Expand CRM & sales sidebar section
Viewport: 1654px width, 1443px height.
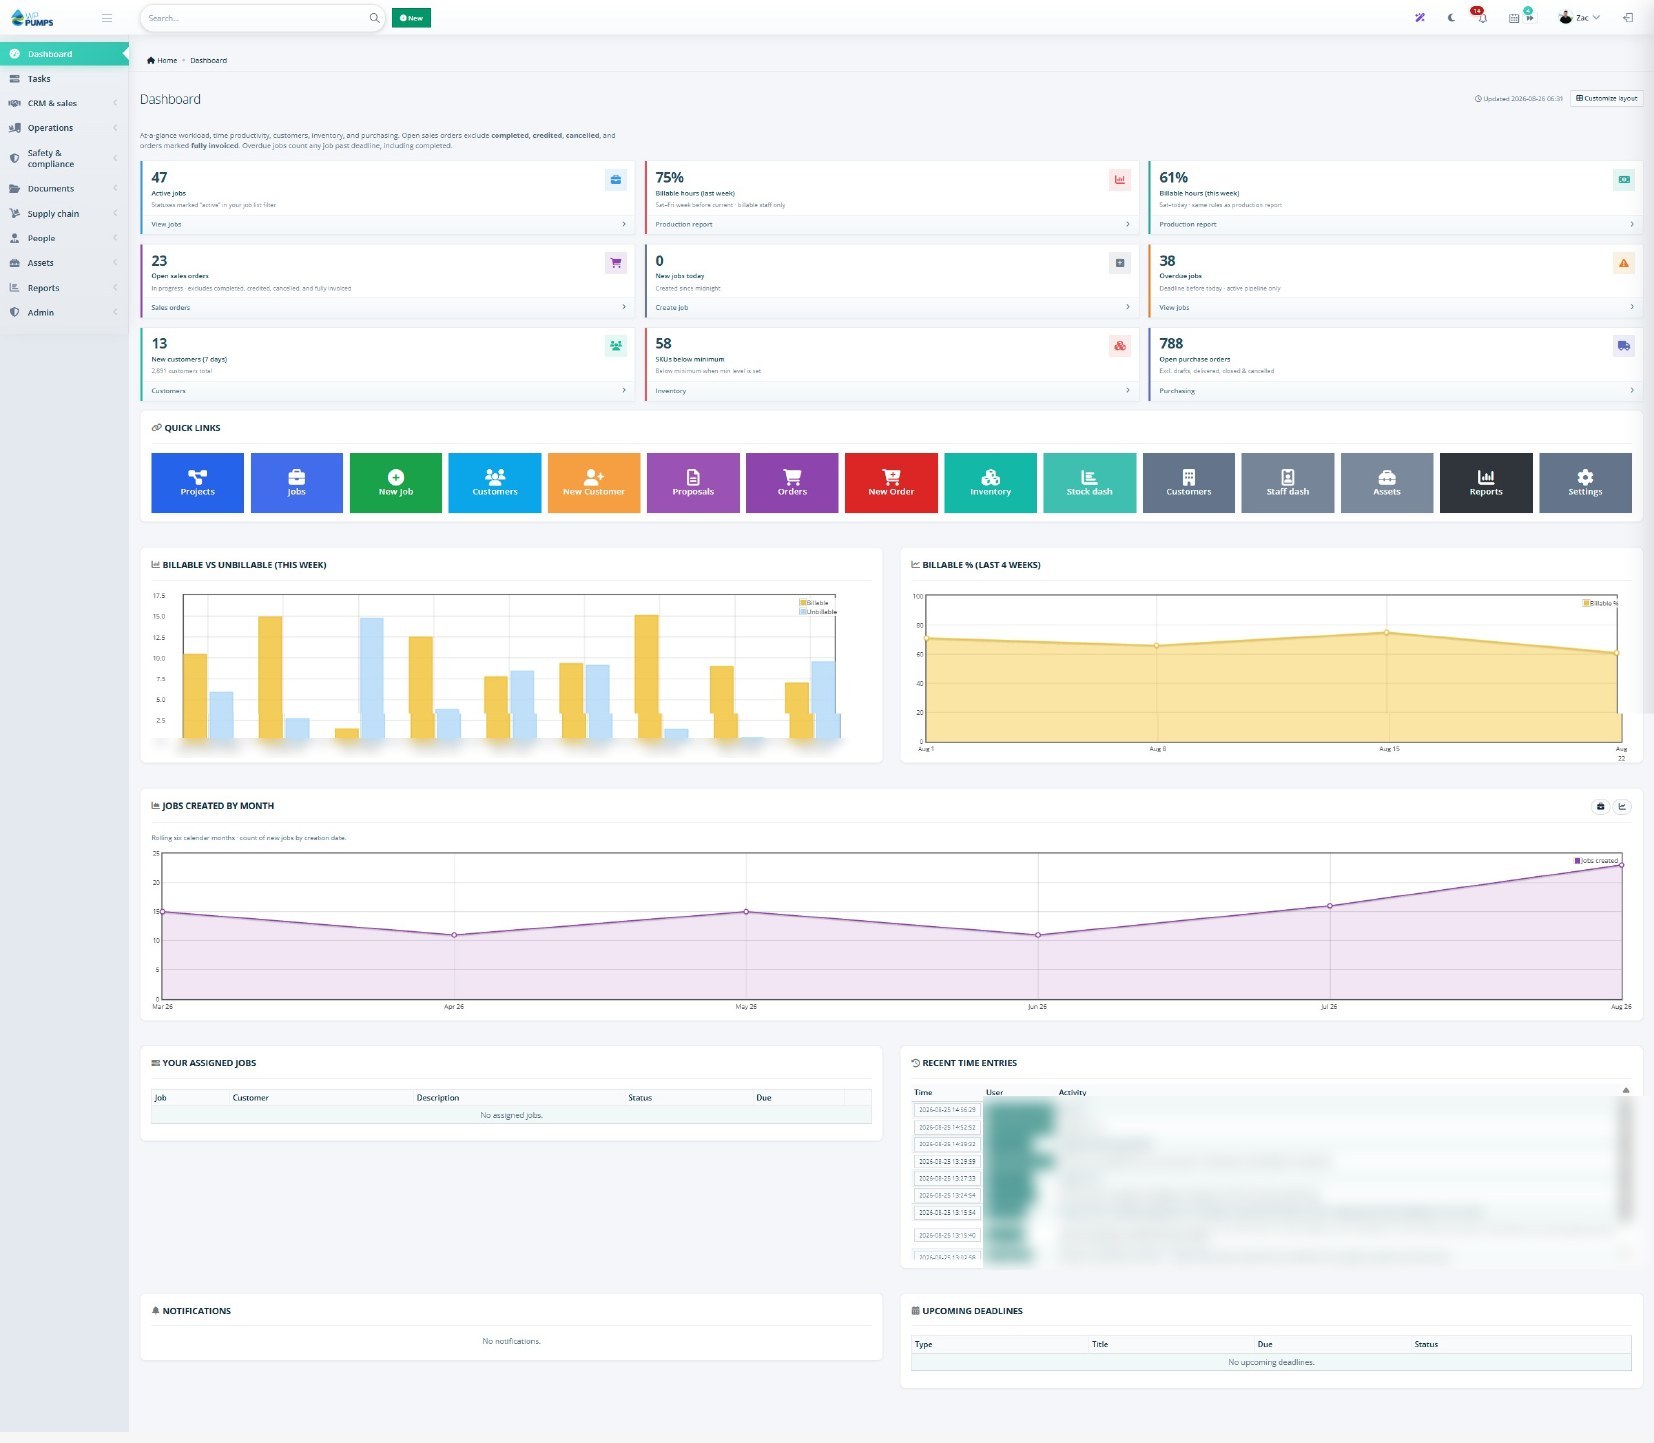coord(64,103)
